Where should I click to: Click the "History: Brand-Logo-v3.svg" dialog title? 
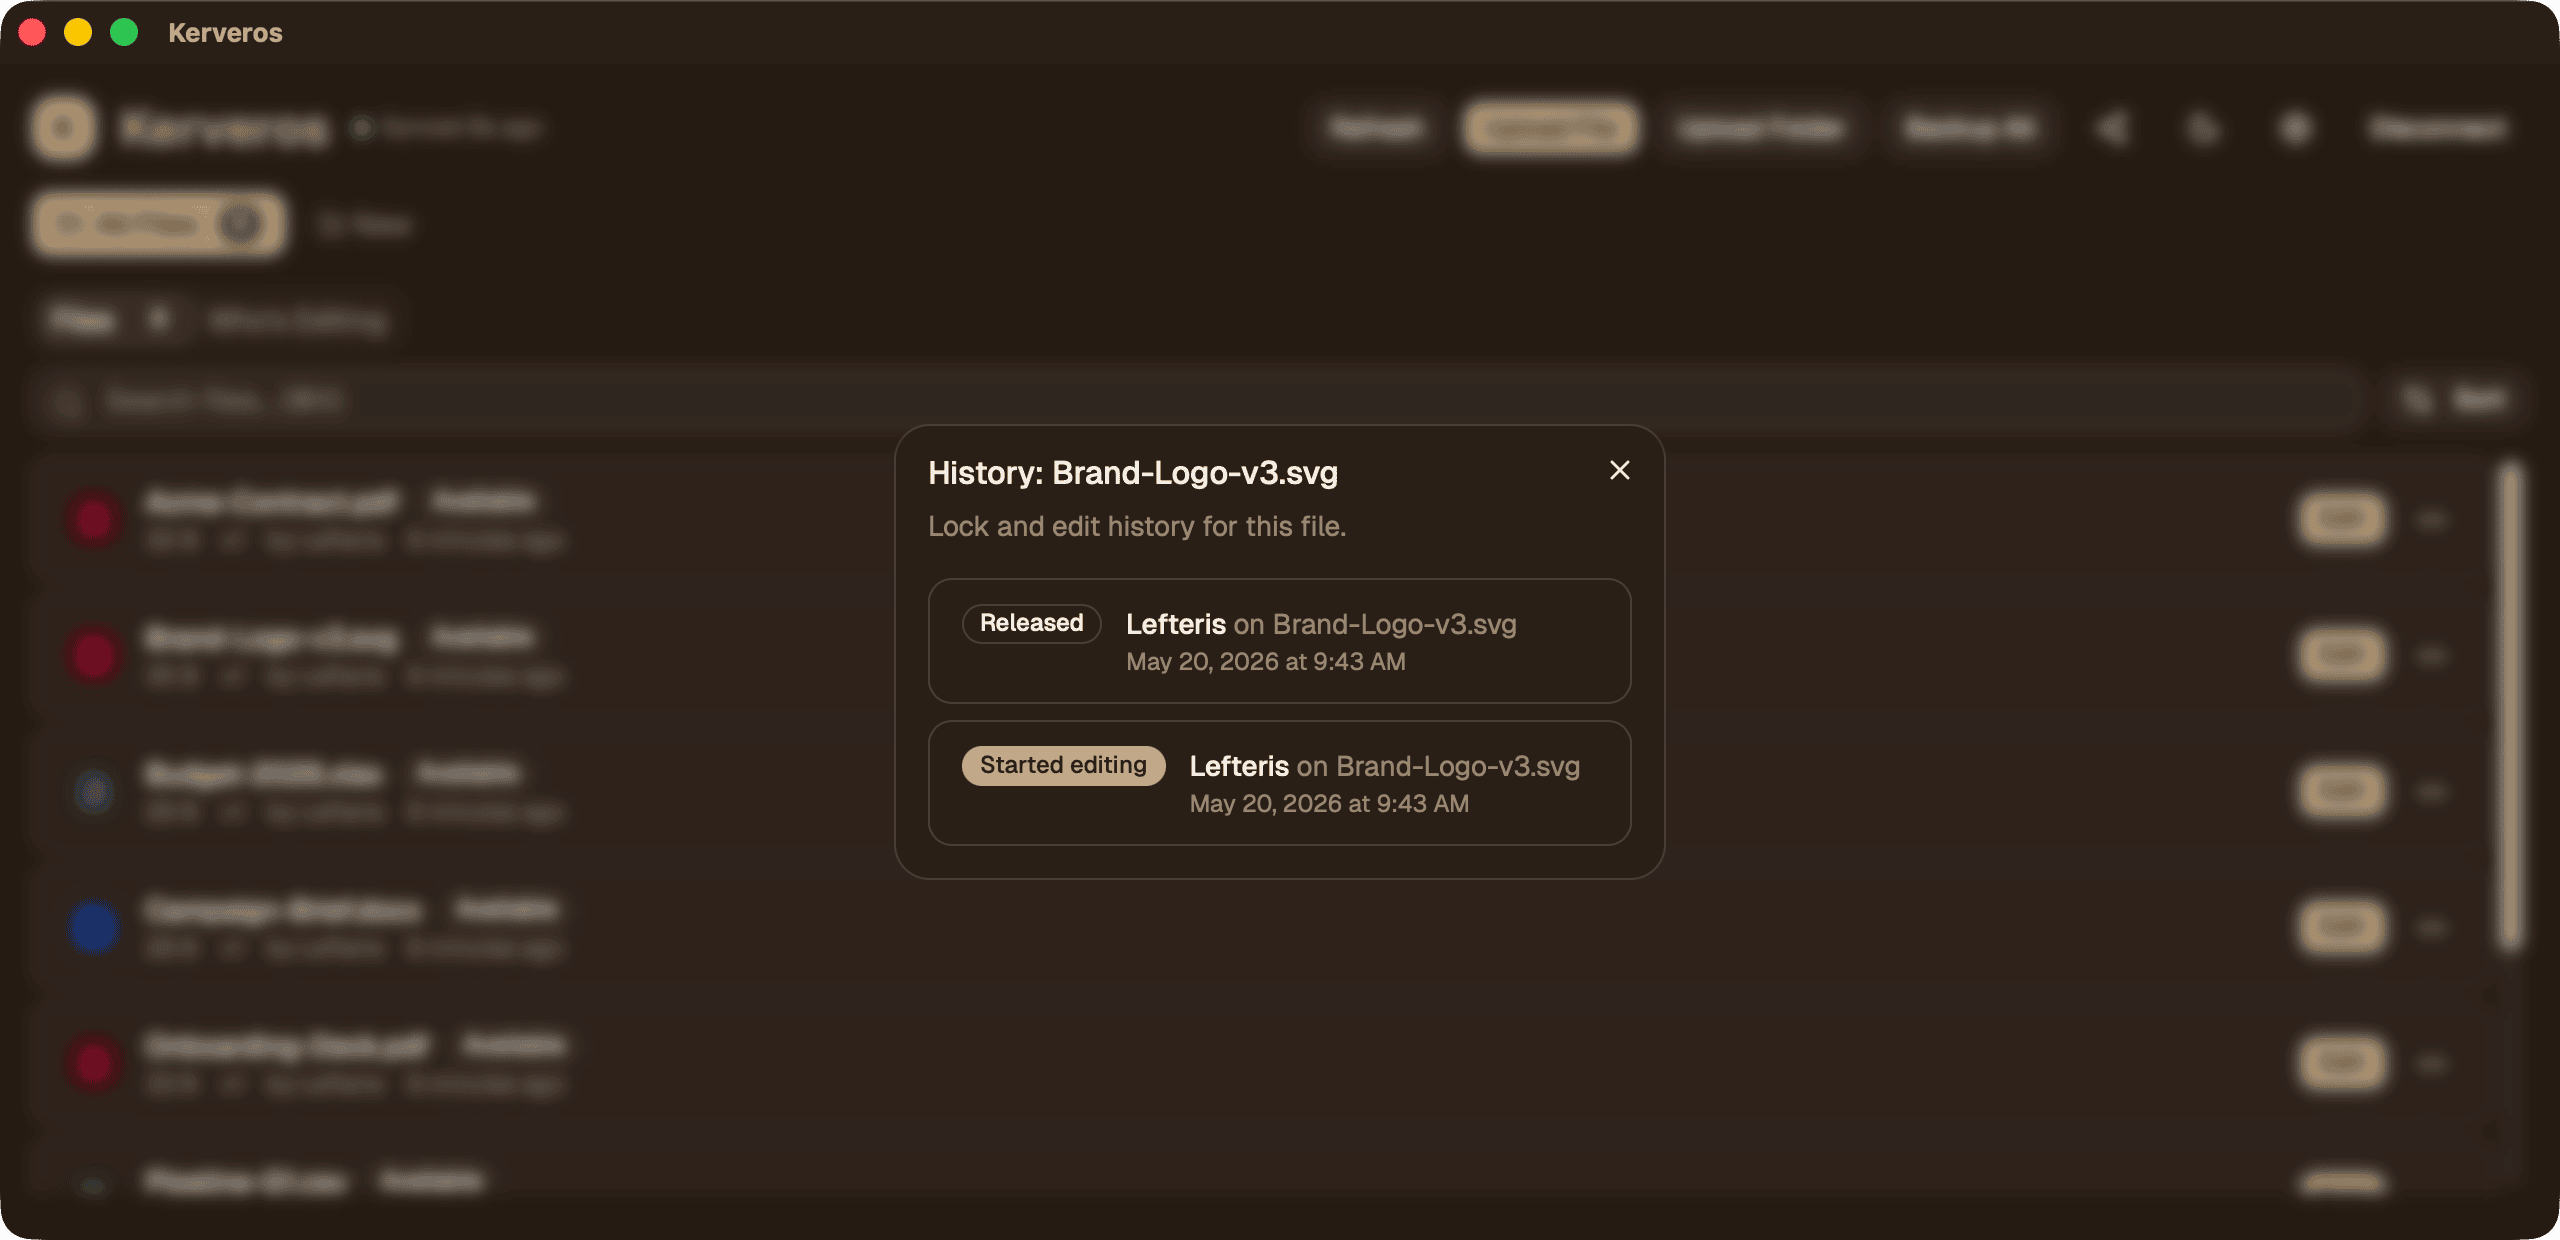pyautogui.click(x=1132, y=473)
